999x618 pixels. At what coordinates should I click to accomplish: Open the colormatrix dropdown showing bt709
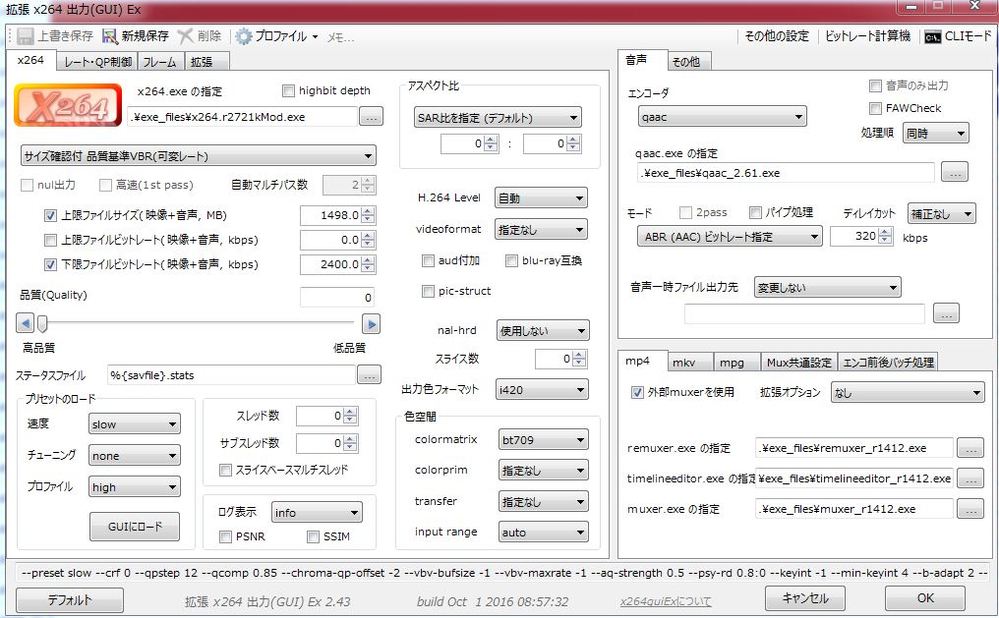tap(542, 439)
